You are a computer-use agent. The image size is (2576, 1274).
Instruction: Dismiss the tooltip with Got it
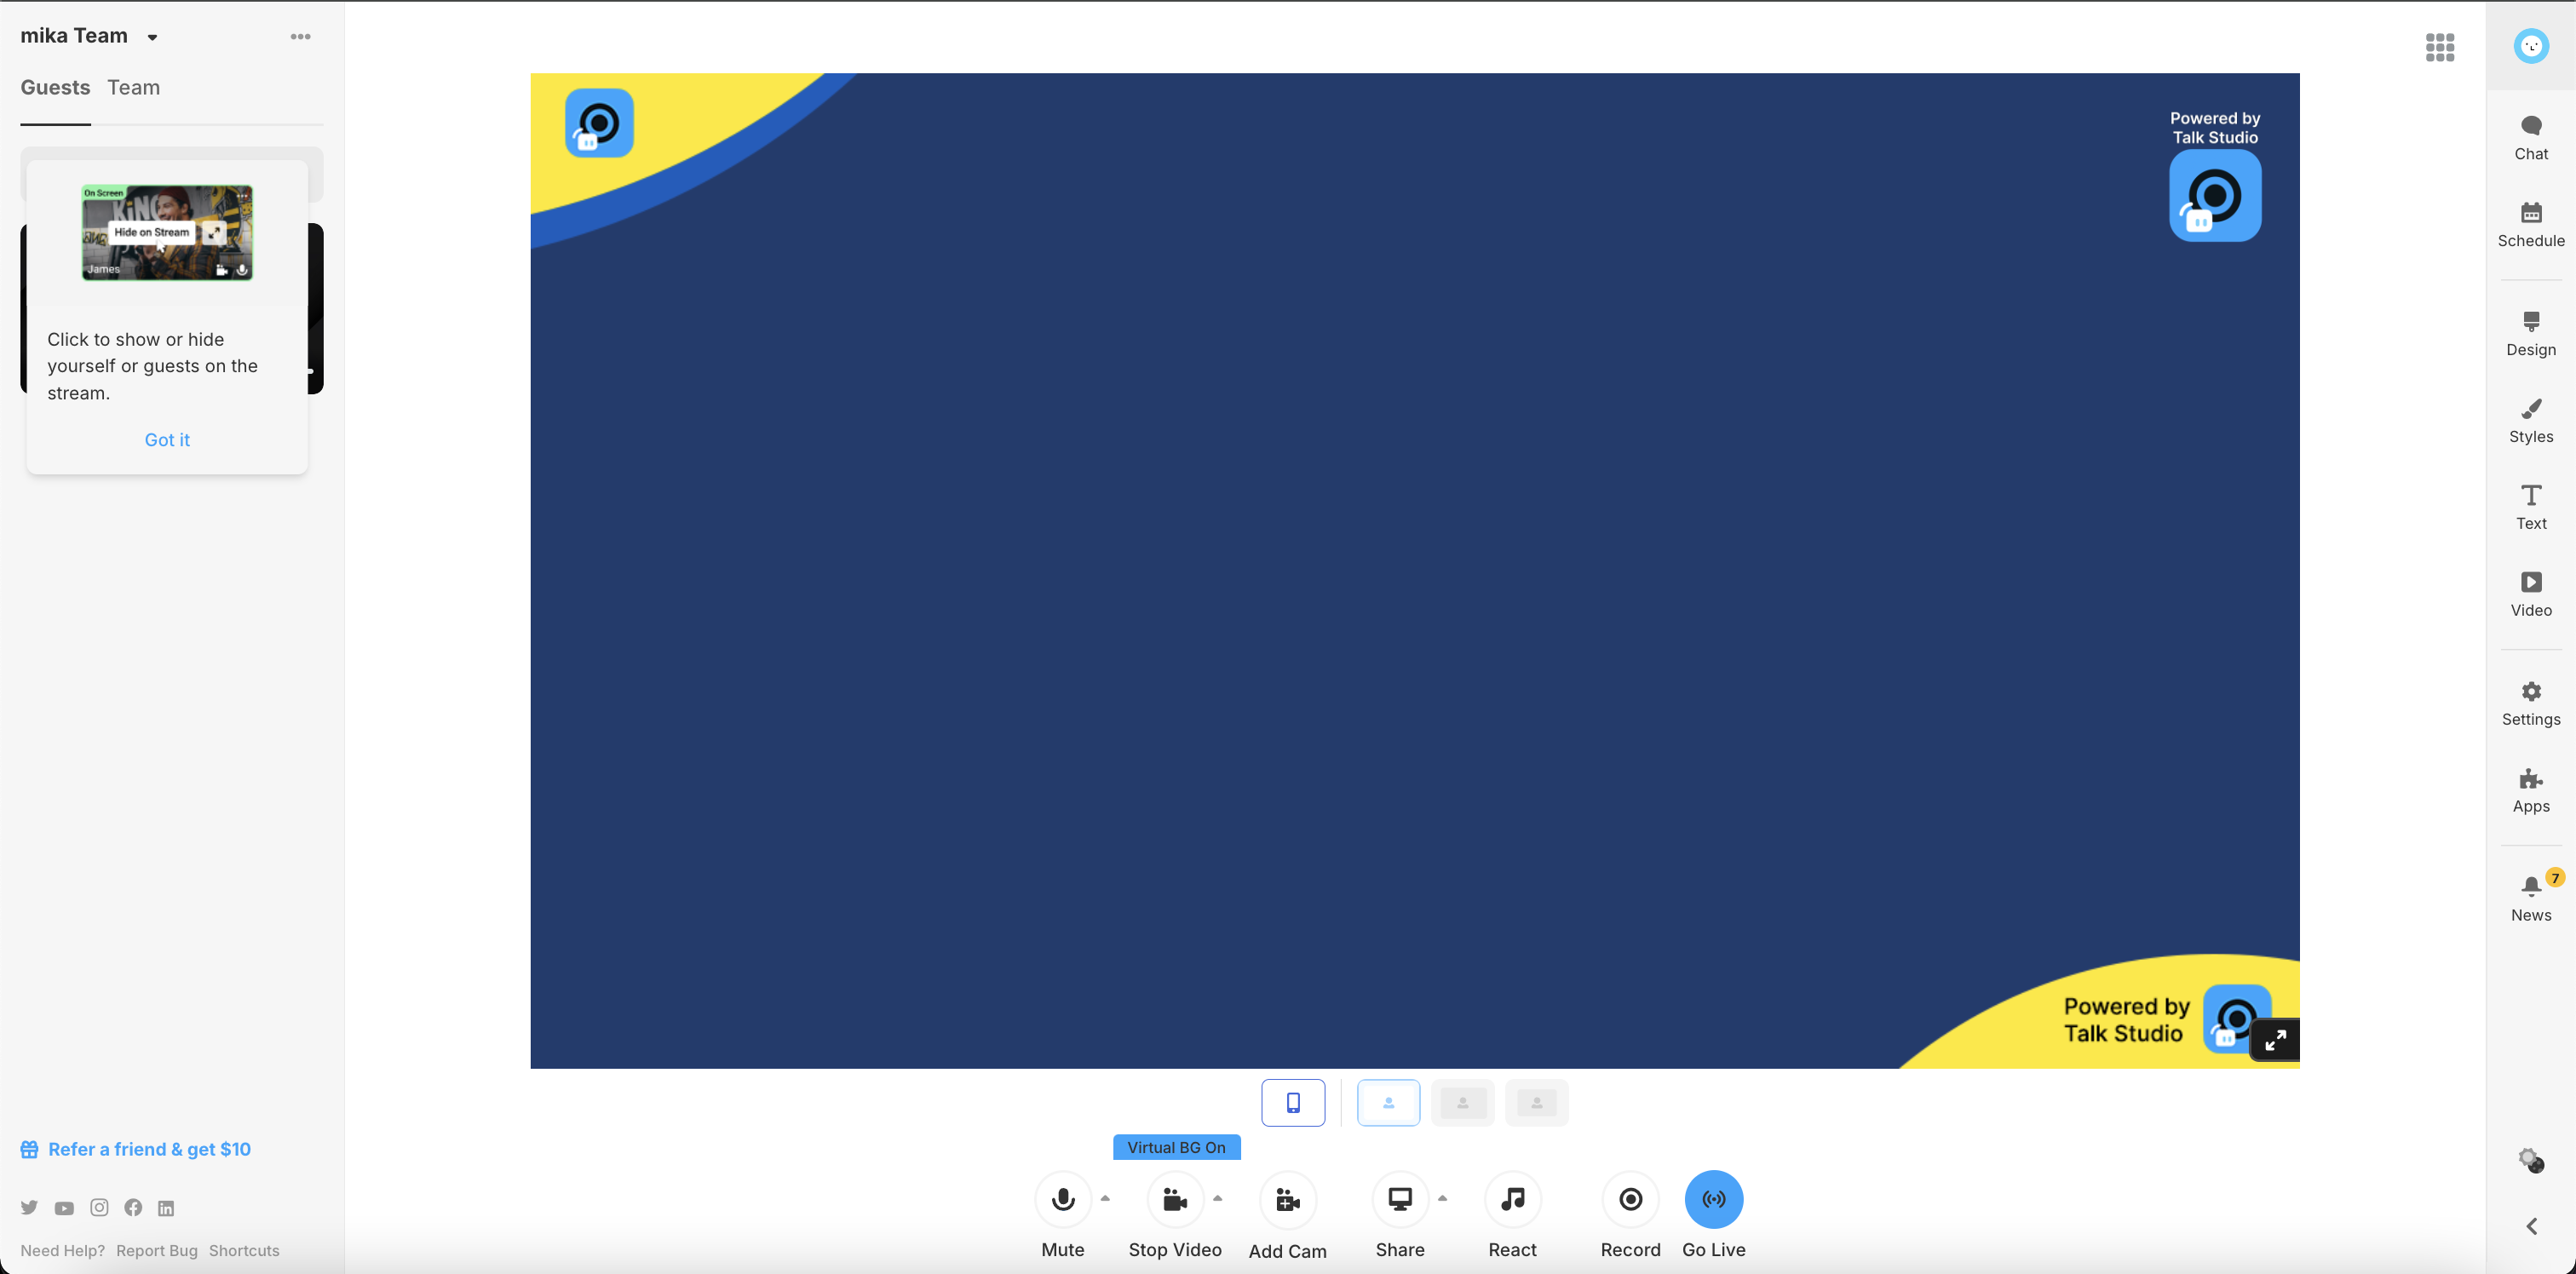tap(166, 439)
